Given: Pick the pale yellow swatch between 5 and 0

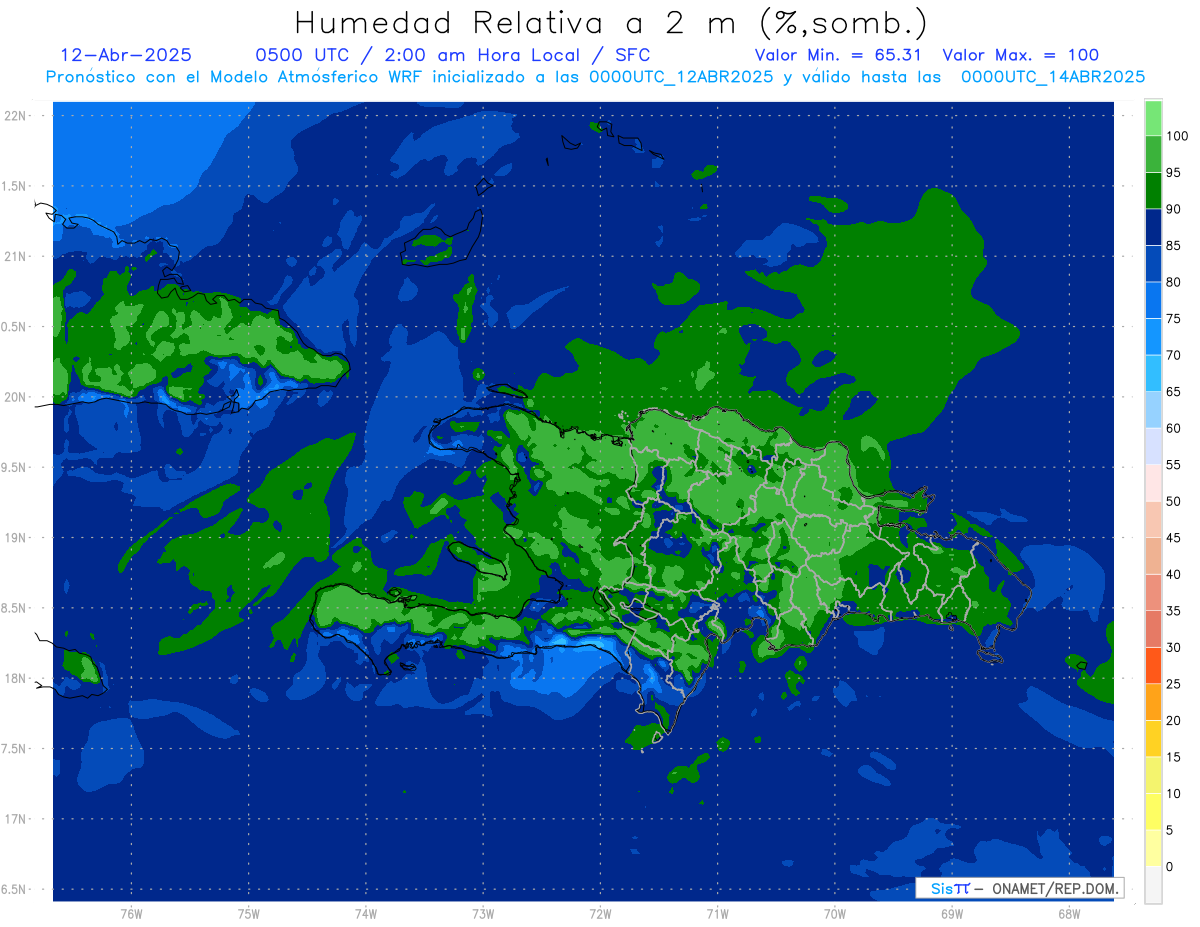Looking at the screenshot, I should pyautogui.click(x=1153, y=849).
